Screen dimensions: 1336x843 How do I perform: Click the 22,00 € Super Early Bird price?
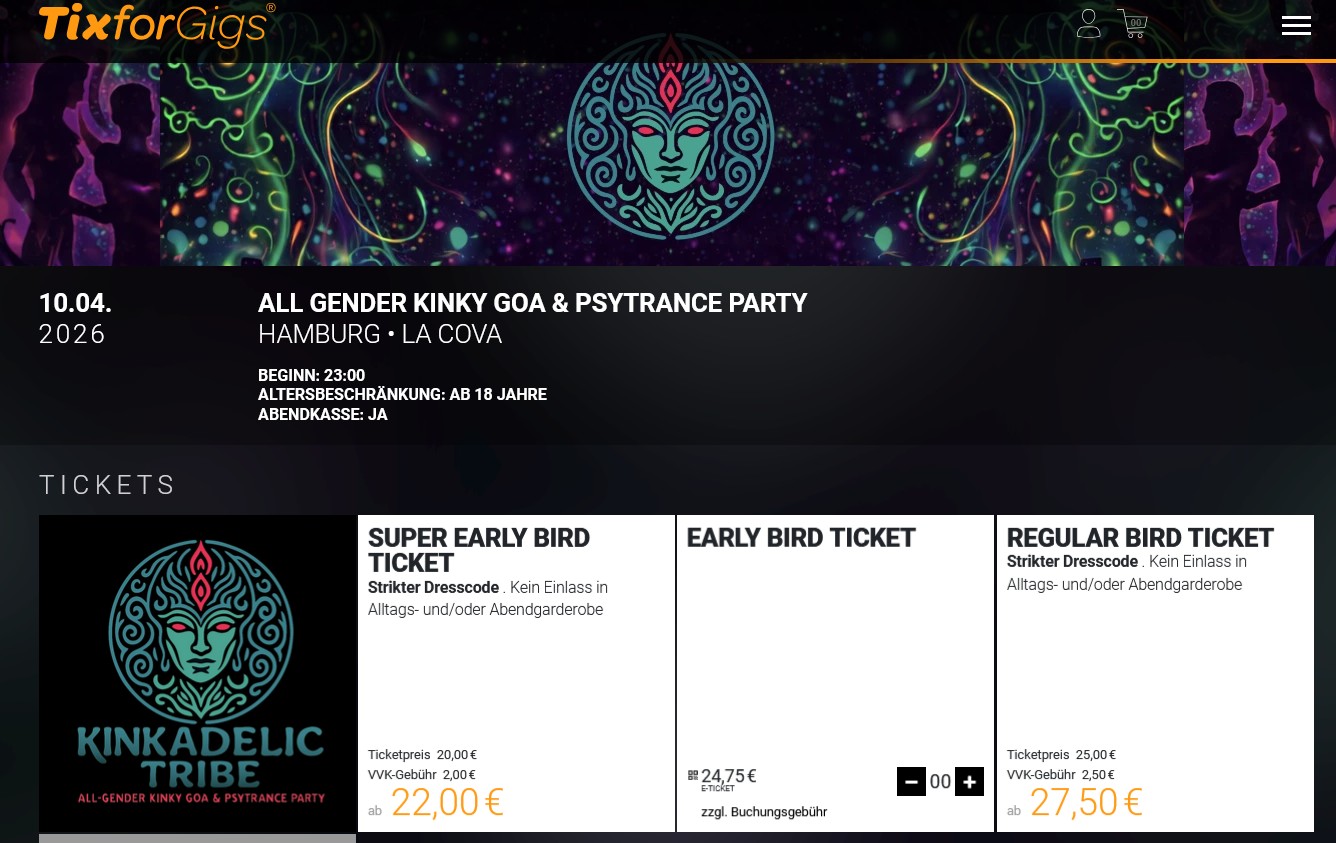[x=446, y=802]
